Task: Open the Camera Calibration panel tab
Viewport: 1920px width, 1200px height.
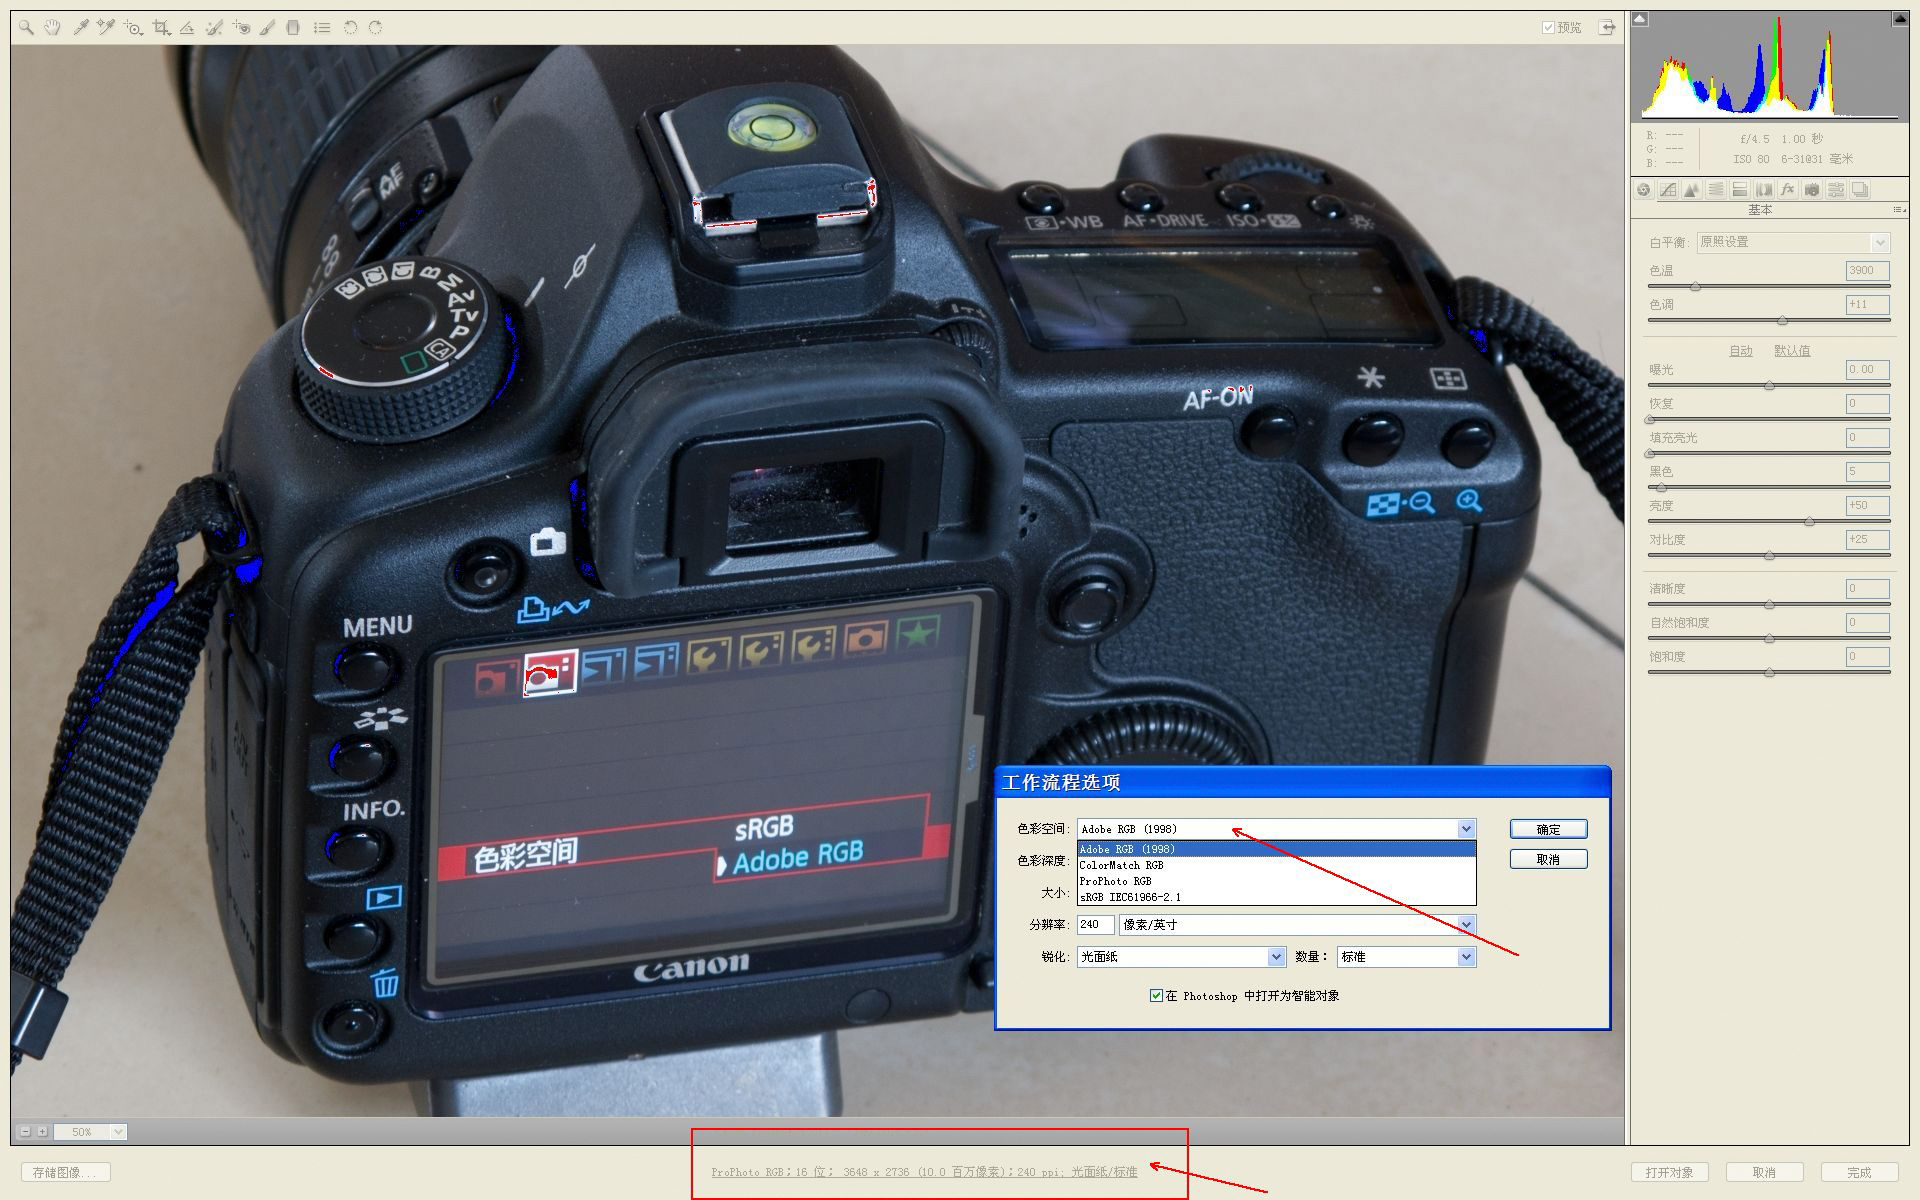Action: [x=1812, y=190]
